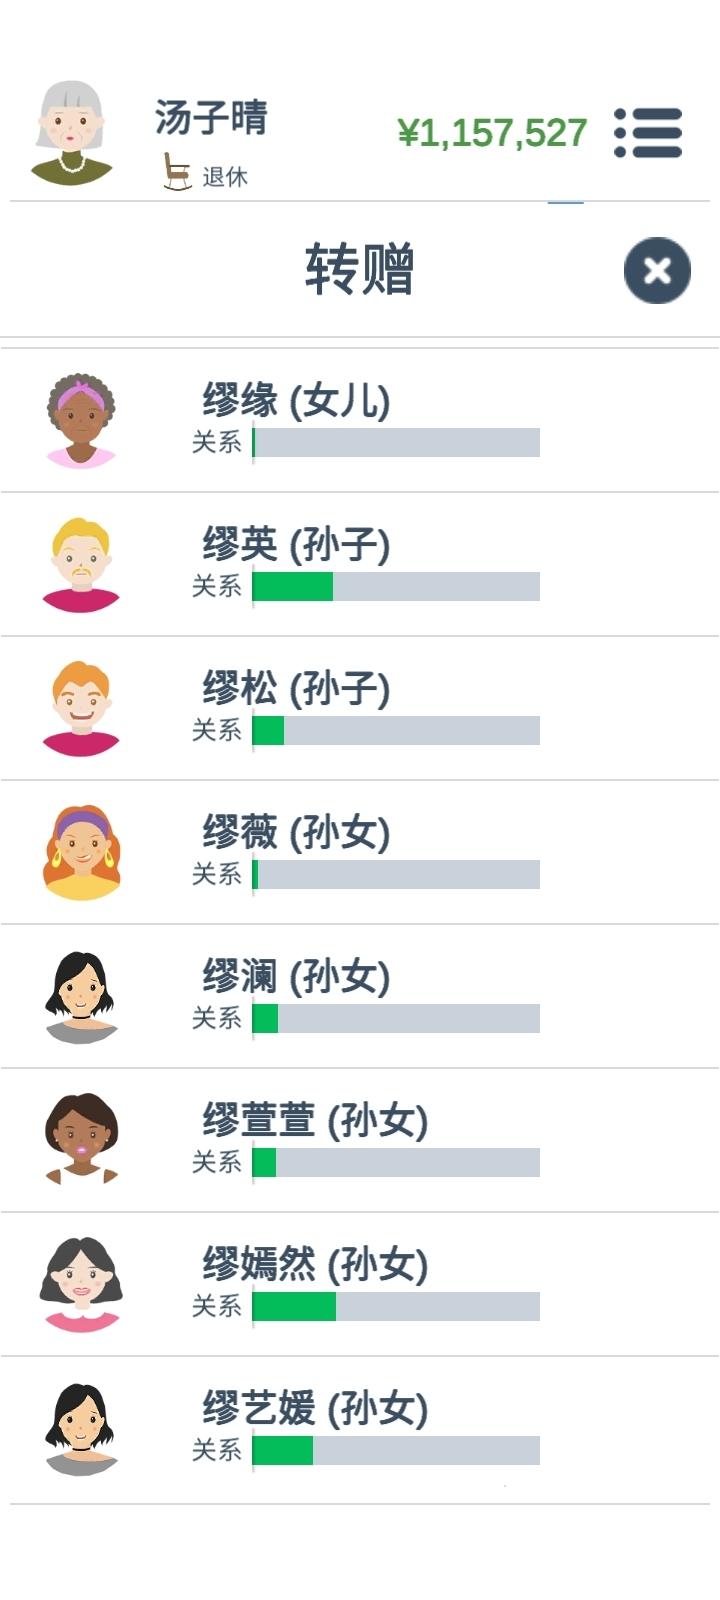Open the hamburger list menu icon
Viewport: 720px width, 1600px height.
pyautogui.click(x=648, y=133)
